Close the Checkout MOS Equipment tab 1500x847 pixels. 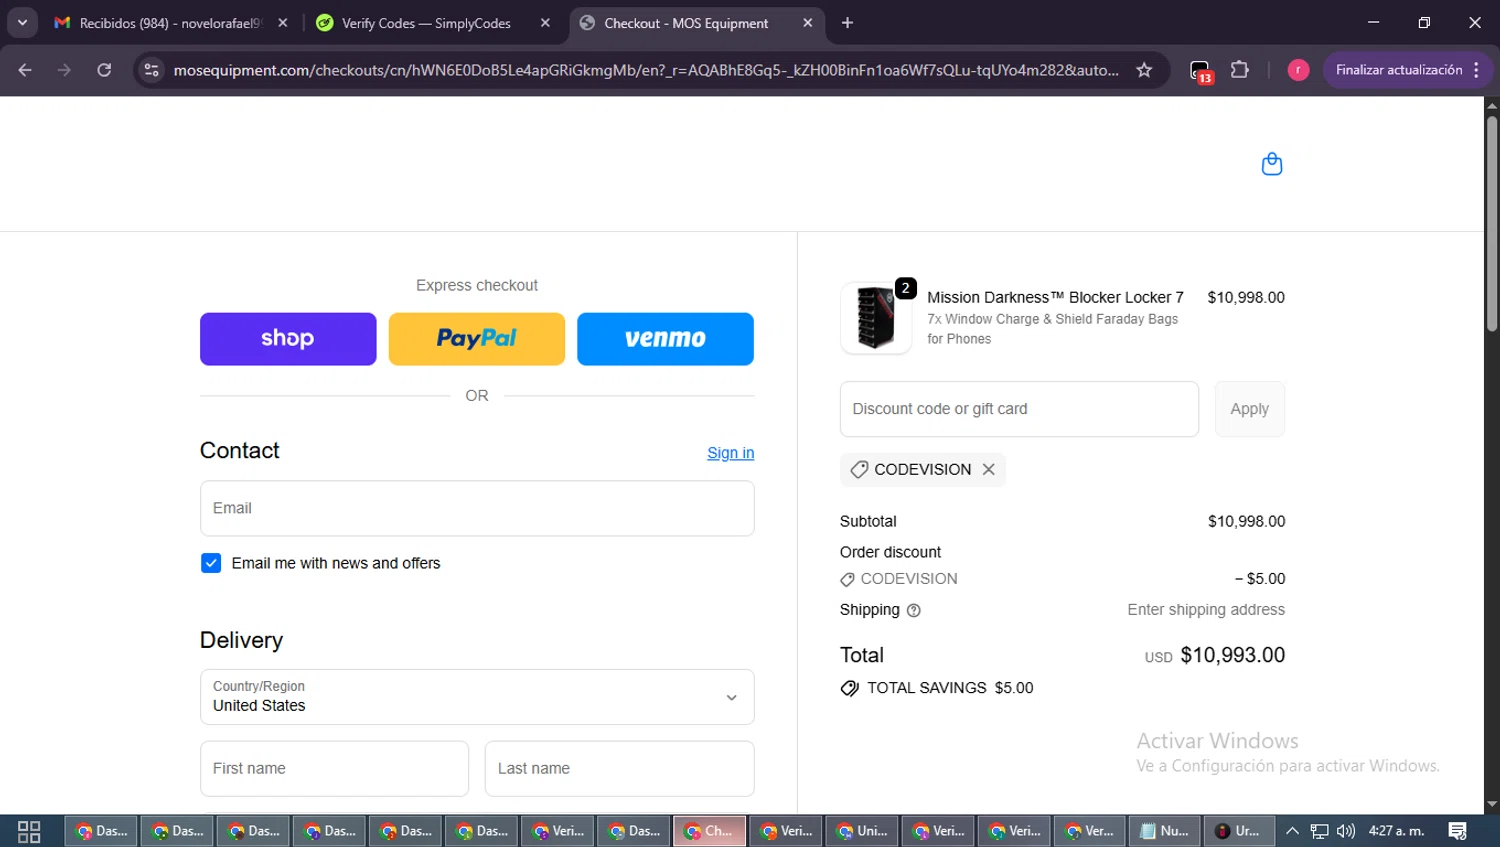808,23
